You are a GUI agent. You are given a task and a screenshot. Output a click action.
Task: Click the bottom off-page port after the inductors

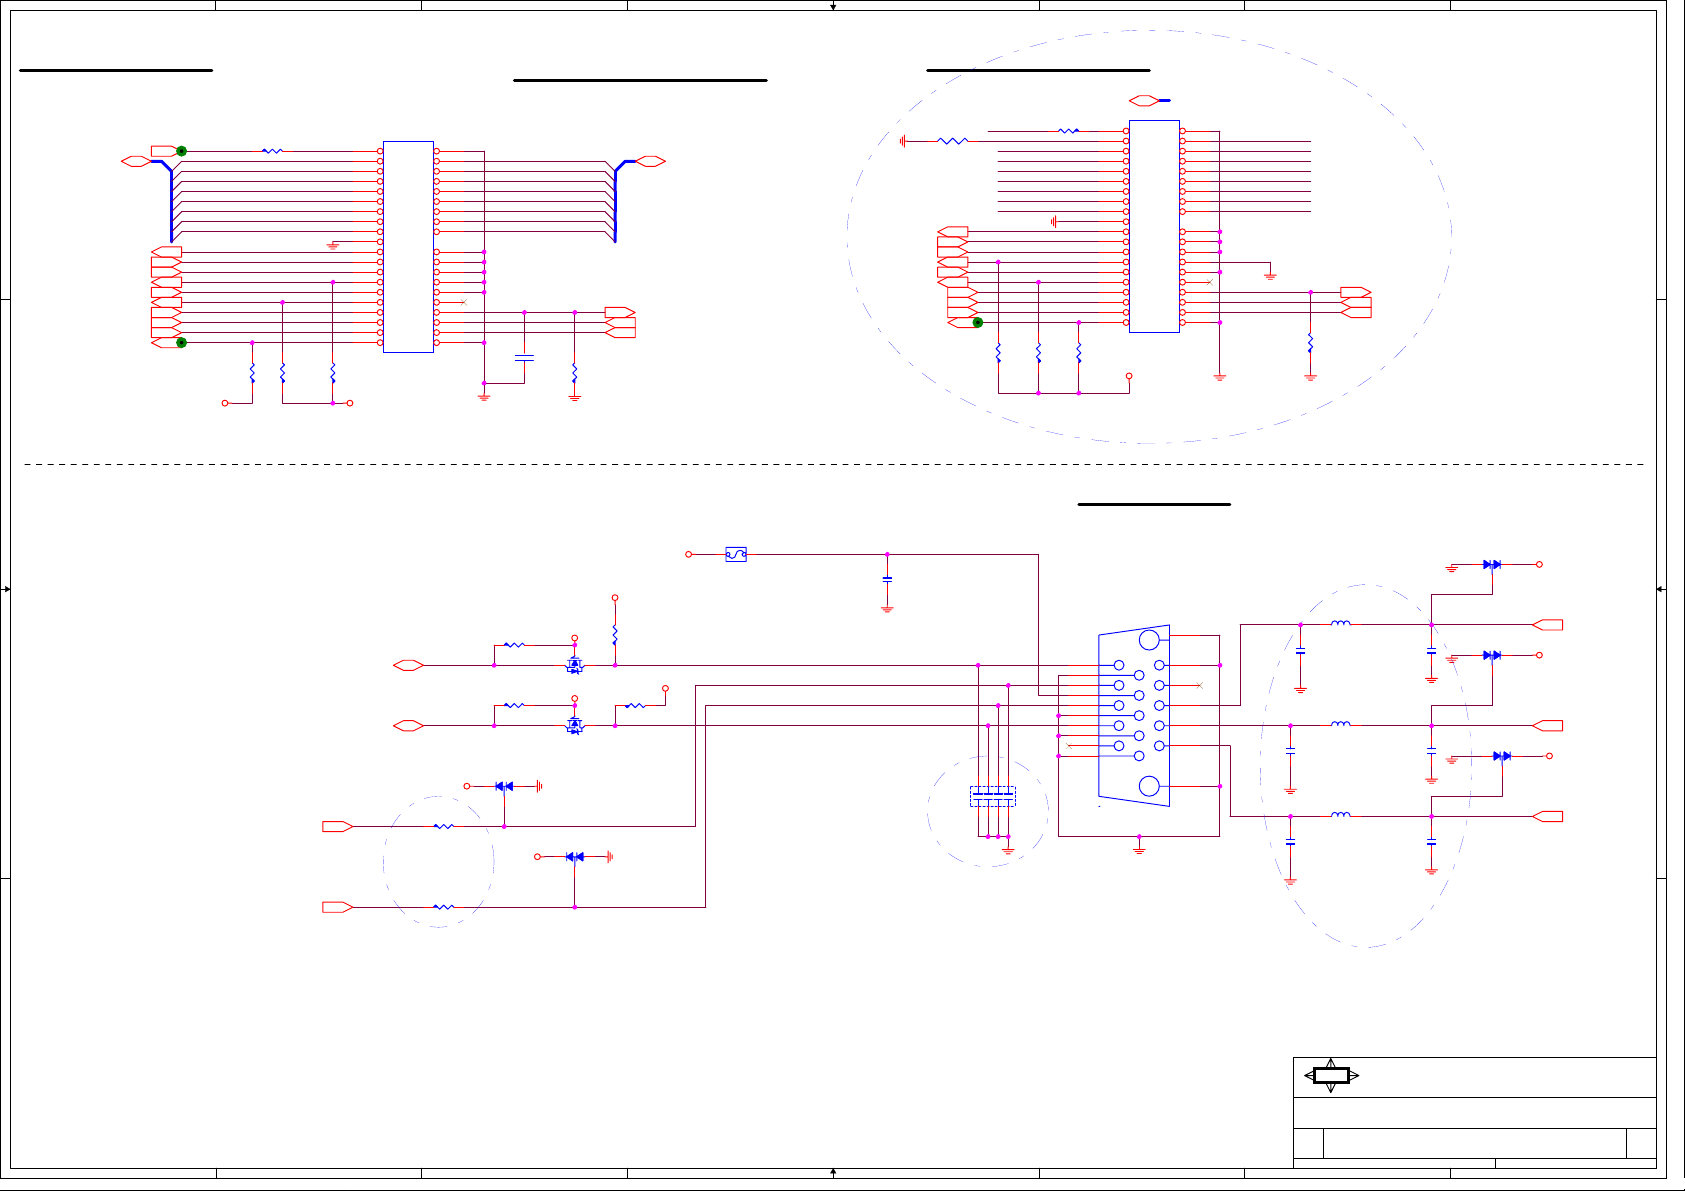1548,816
